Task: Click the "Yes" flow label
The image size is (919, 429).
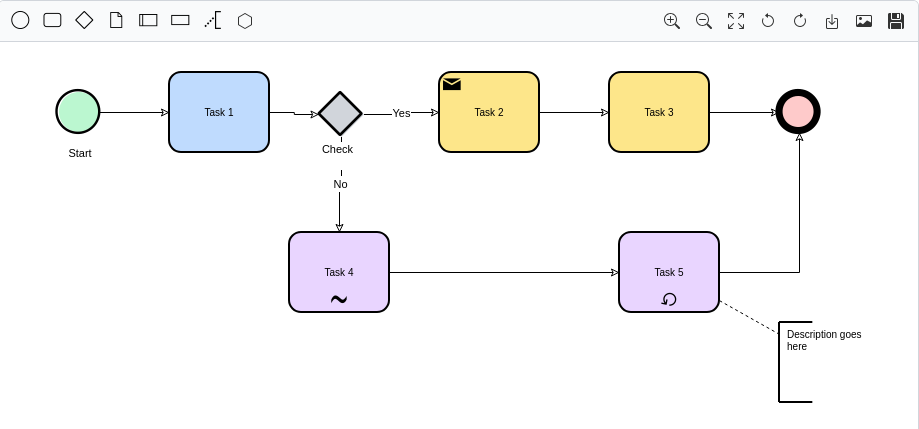Action: pyautogui.click(x=401, y=113)
